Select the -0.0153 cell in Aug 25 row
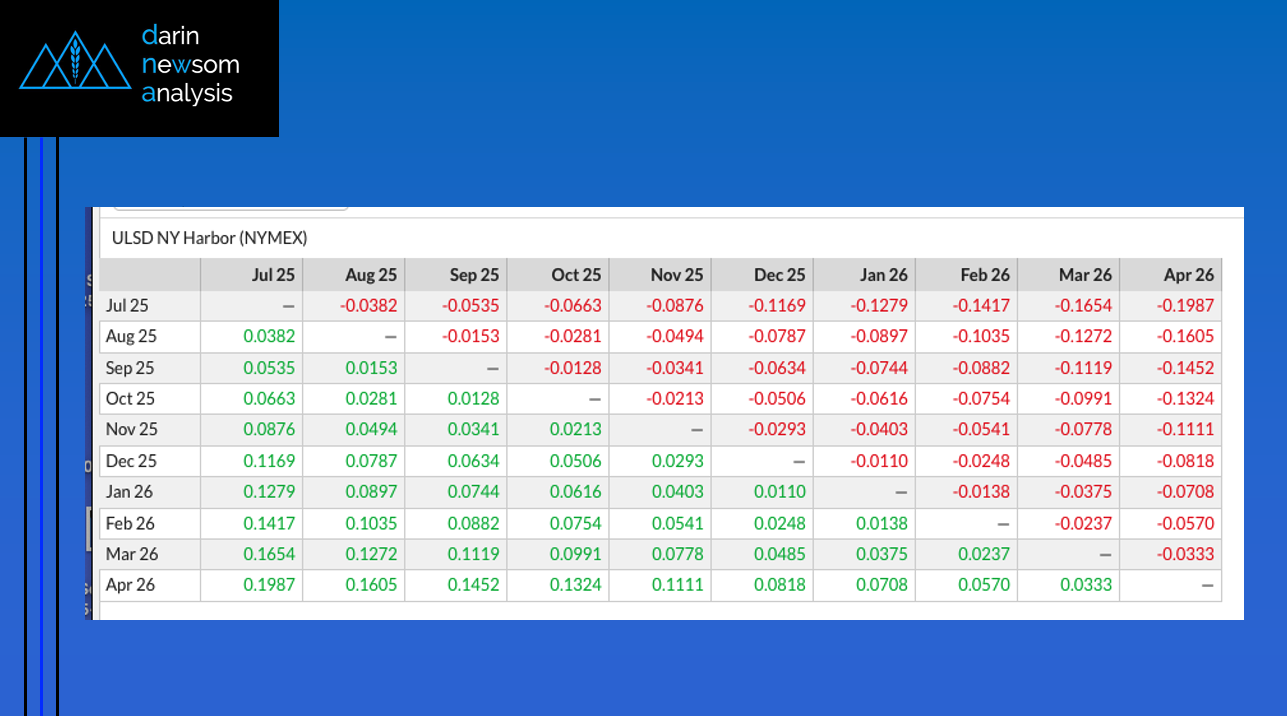Image resolution: width=1287 pixels, height=716 pixels. [x=471, y=336]
